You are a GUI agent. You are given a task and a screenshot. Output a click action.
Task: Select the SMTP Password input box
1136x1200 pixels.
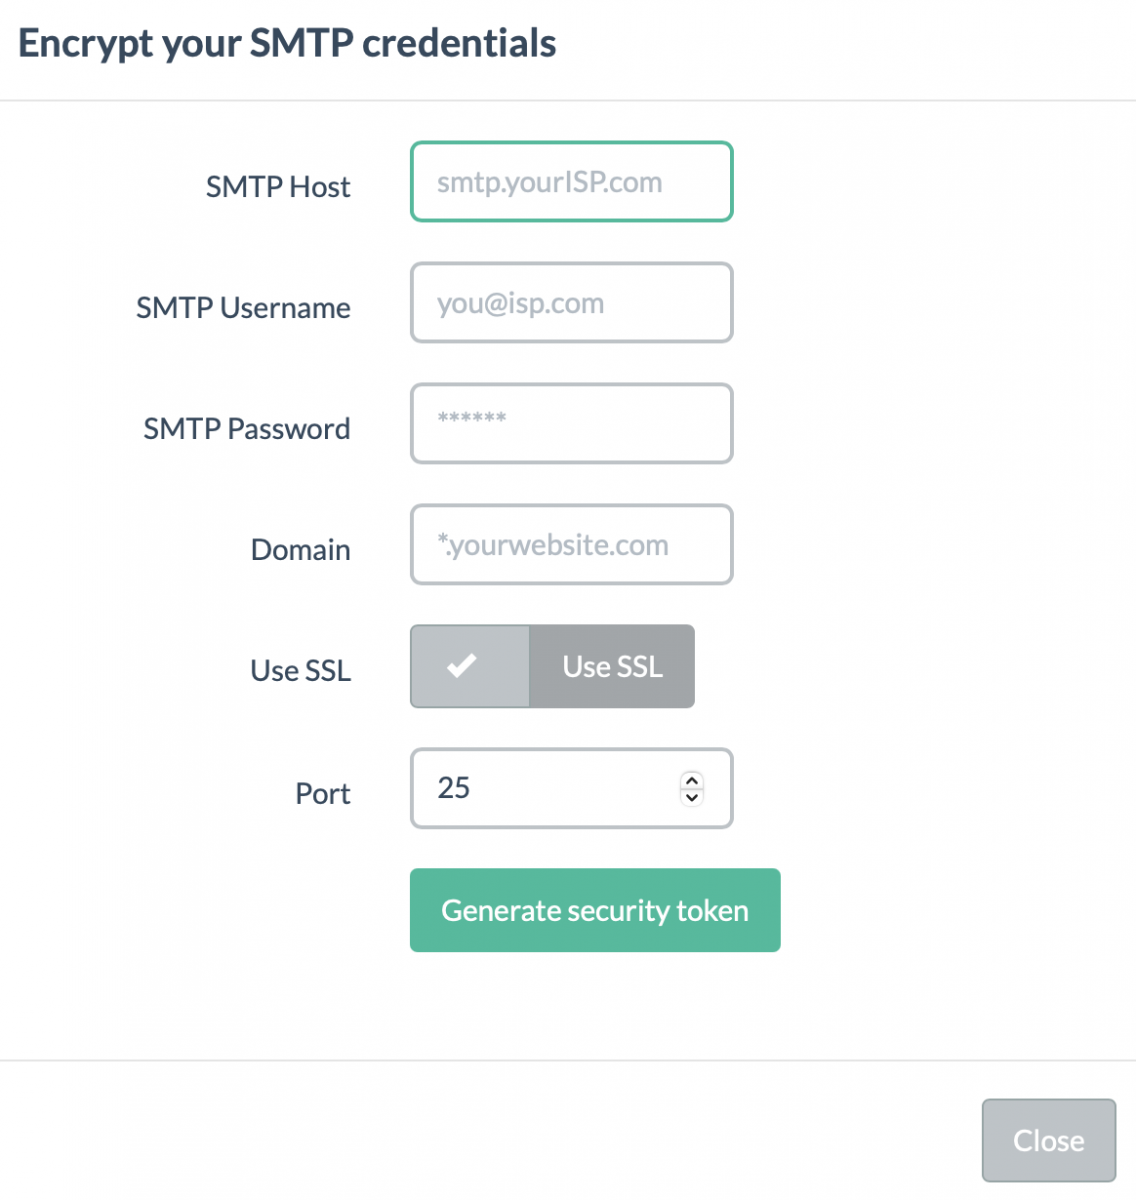[x=571, y=424]
